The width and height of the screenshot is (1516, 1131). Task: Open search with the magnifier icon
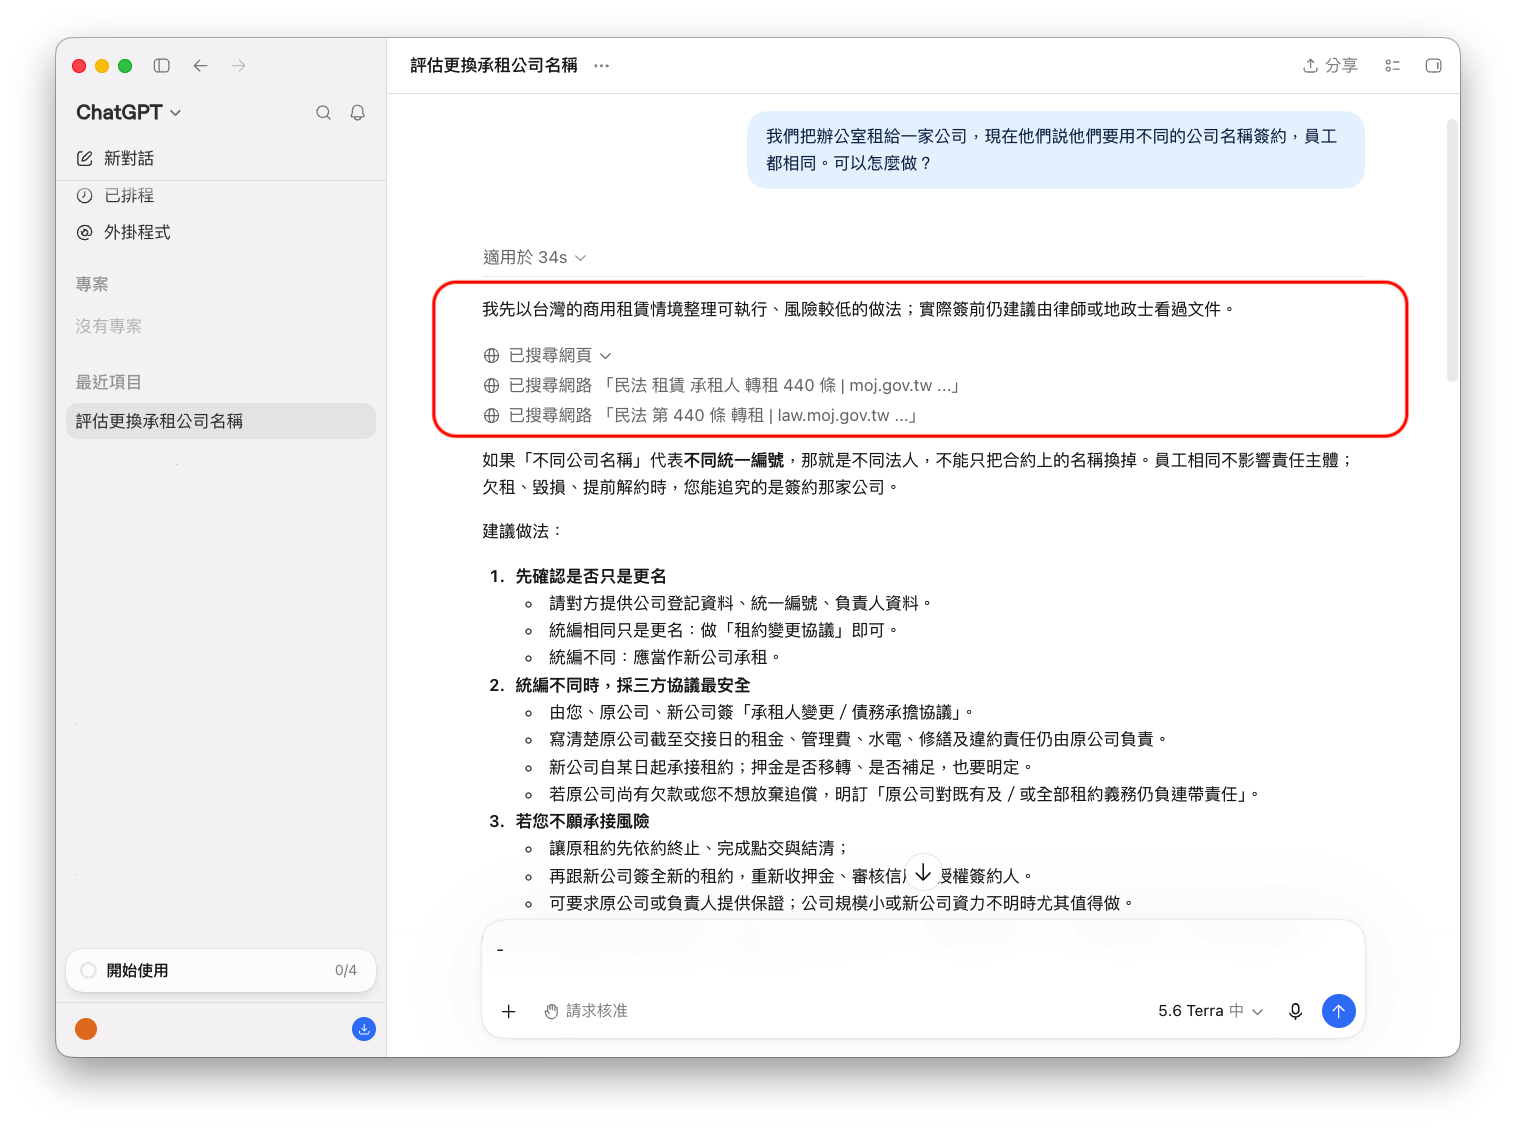[323, 113]
